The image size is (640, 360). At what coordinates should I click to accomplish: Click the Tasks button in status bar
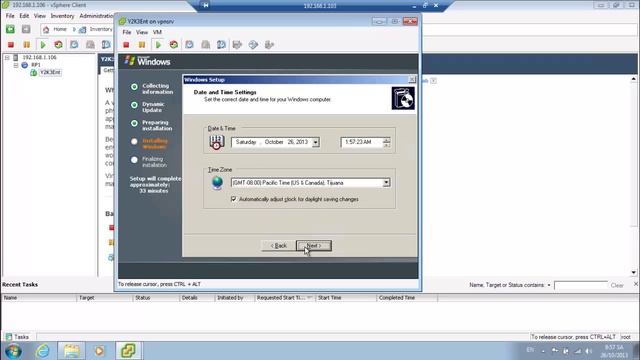(18, 337)
